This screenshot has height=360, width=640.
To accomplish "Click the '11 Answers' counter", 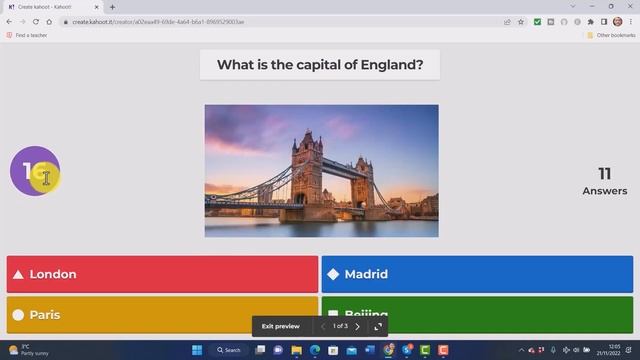I will (604, 181).
